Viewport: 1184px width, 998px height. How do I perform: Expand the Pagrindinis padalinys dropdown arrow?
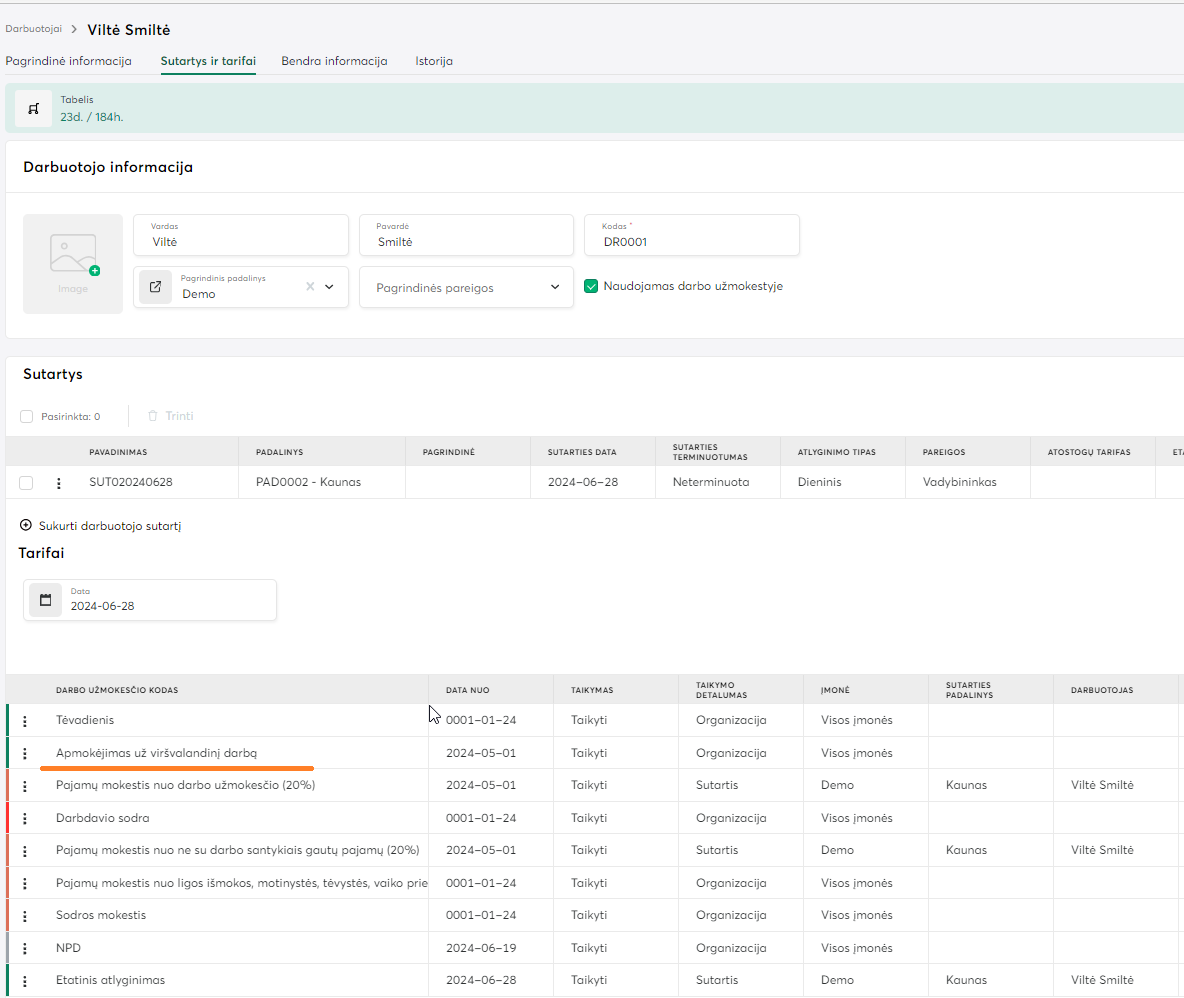[330, 287]
